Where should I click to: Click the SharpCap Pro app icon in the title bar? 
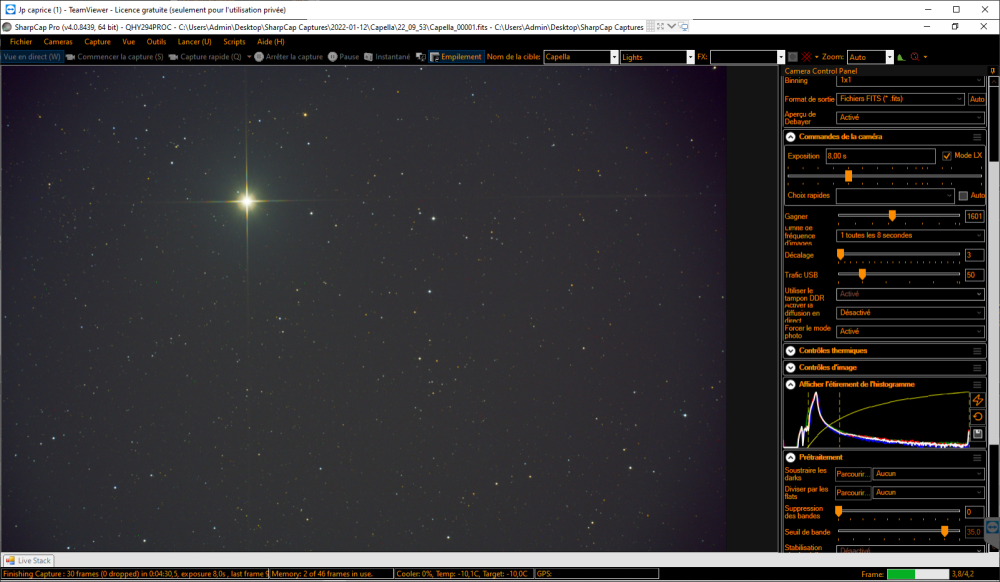coord(7,27)
